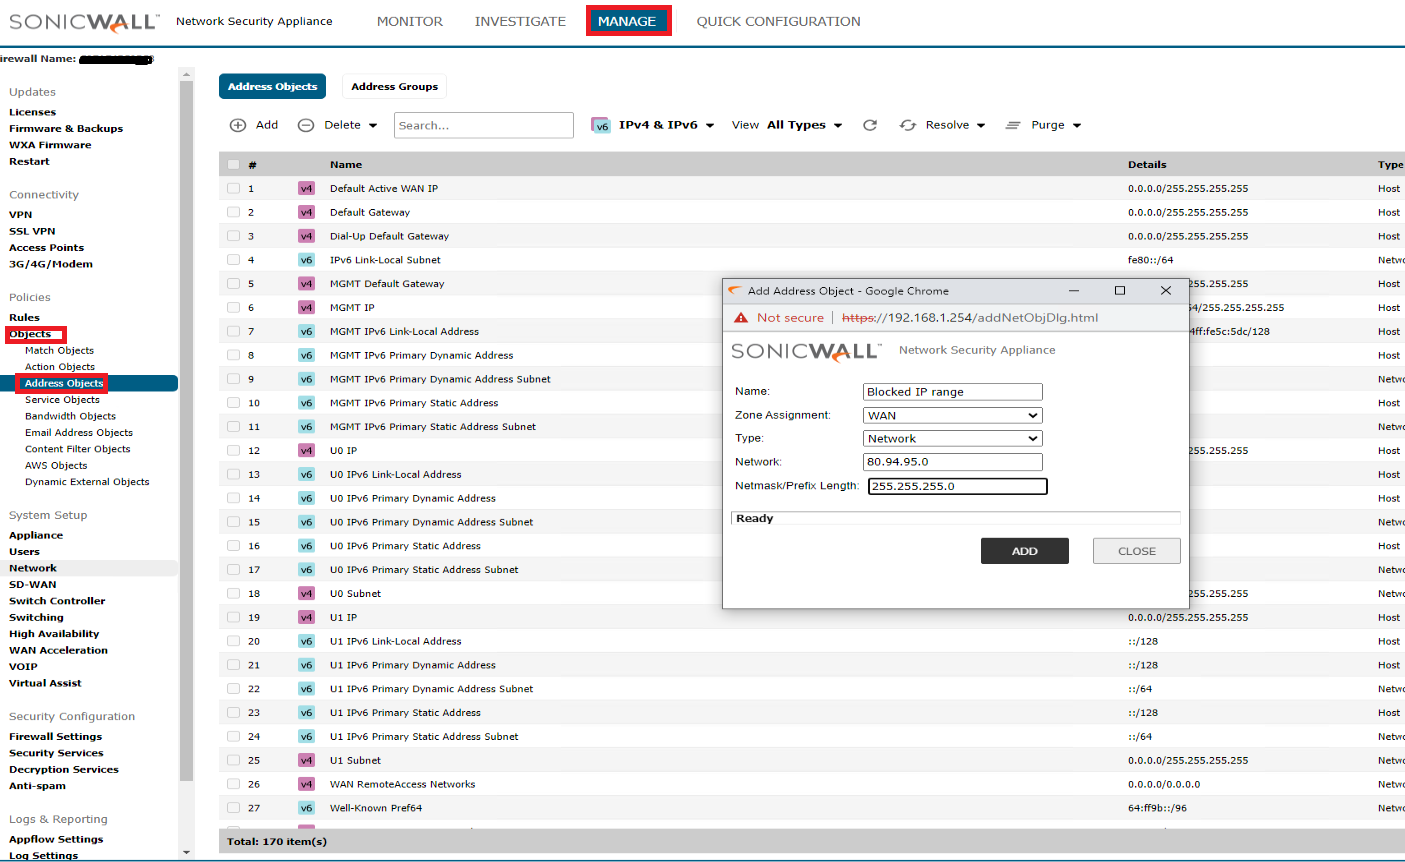Image resolution: width=1405 pixels, height=862 pixels.
Task: Check the box for Default Active WAN IP
Action: 233,188
